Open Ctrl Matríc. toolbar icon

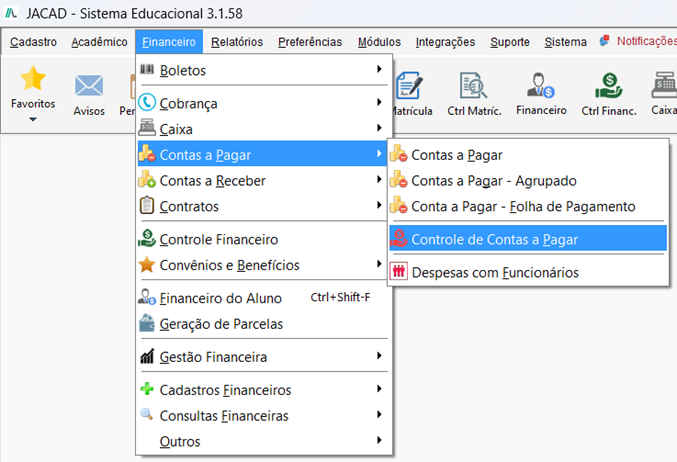coord(474,85)
